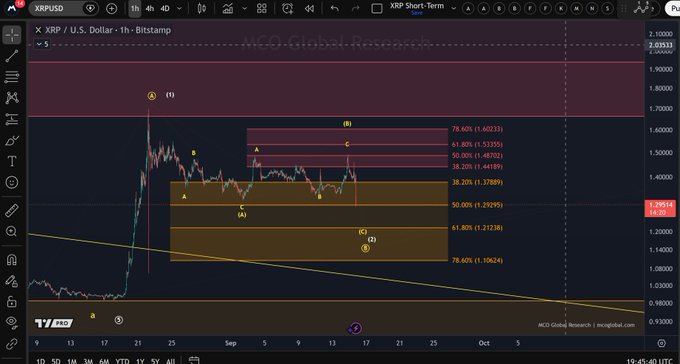Select the 1D date range

(40, 361)
